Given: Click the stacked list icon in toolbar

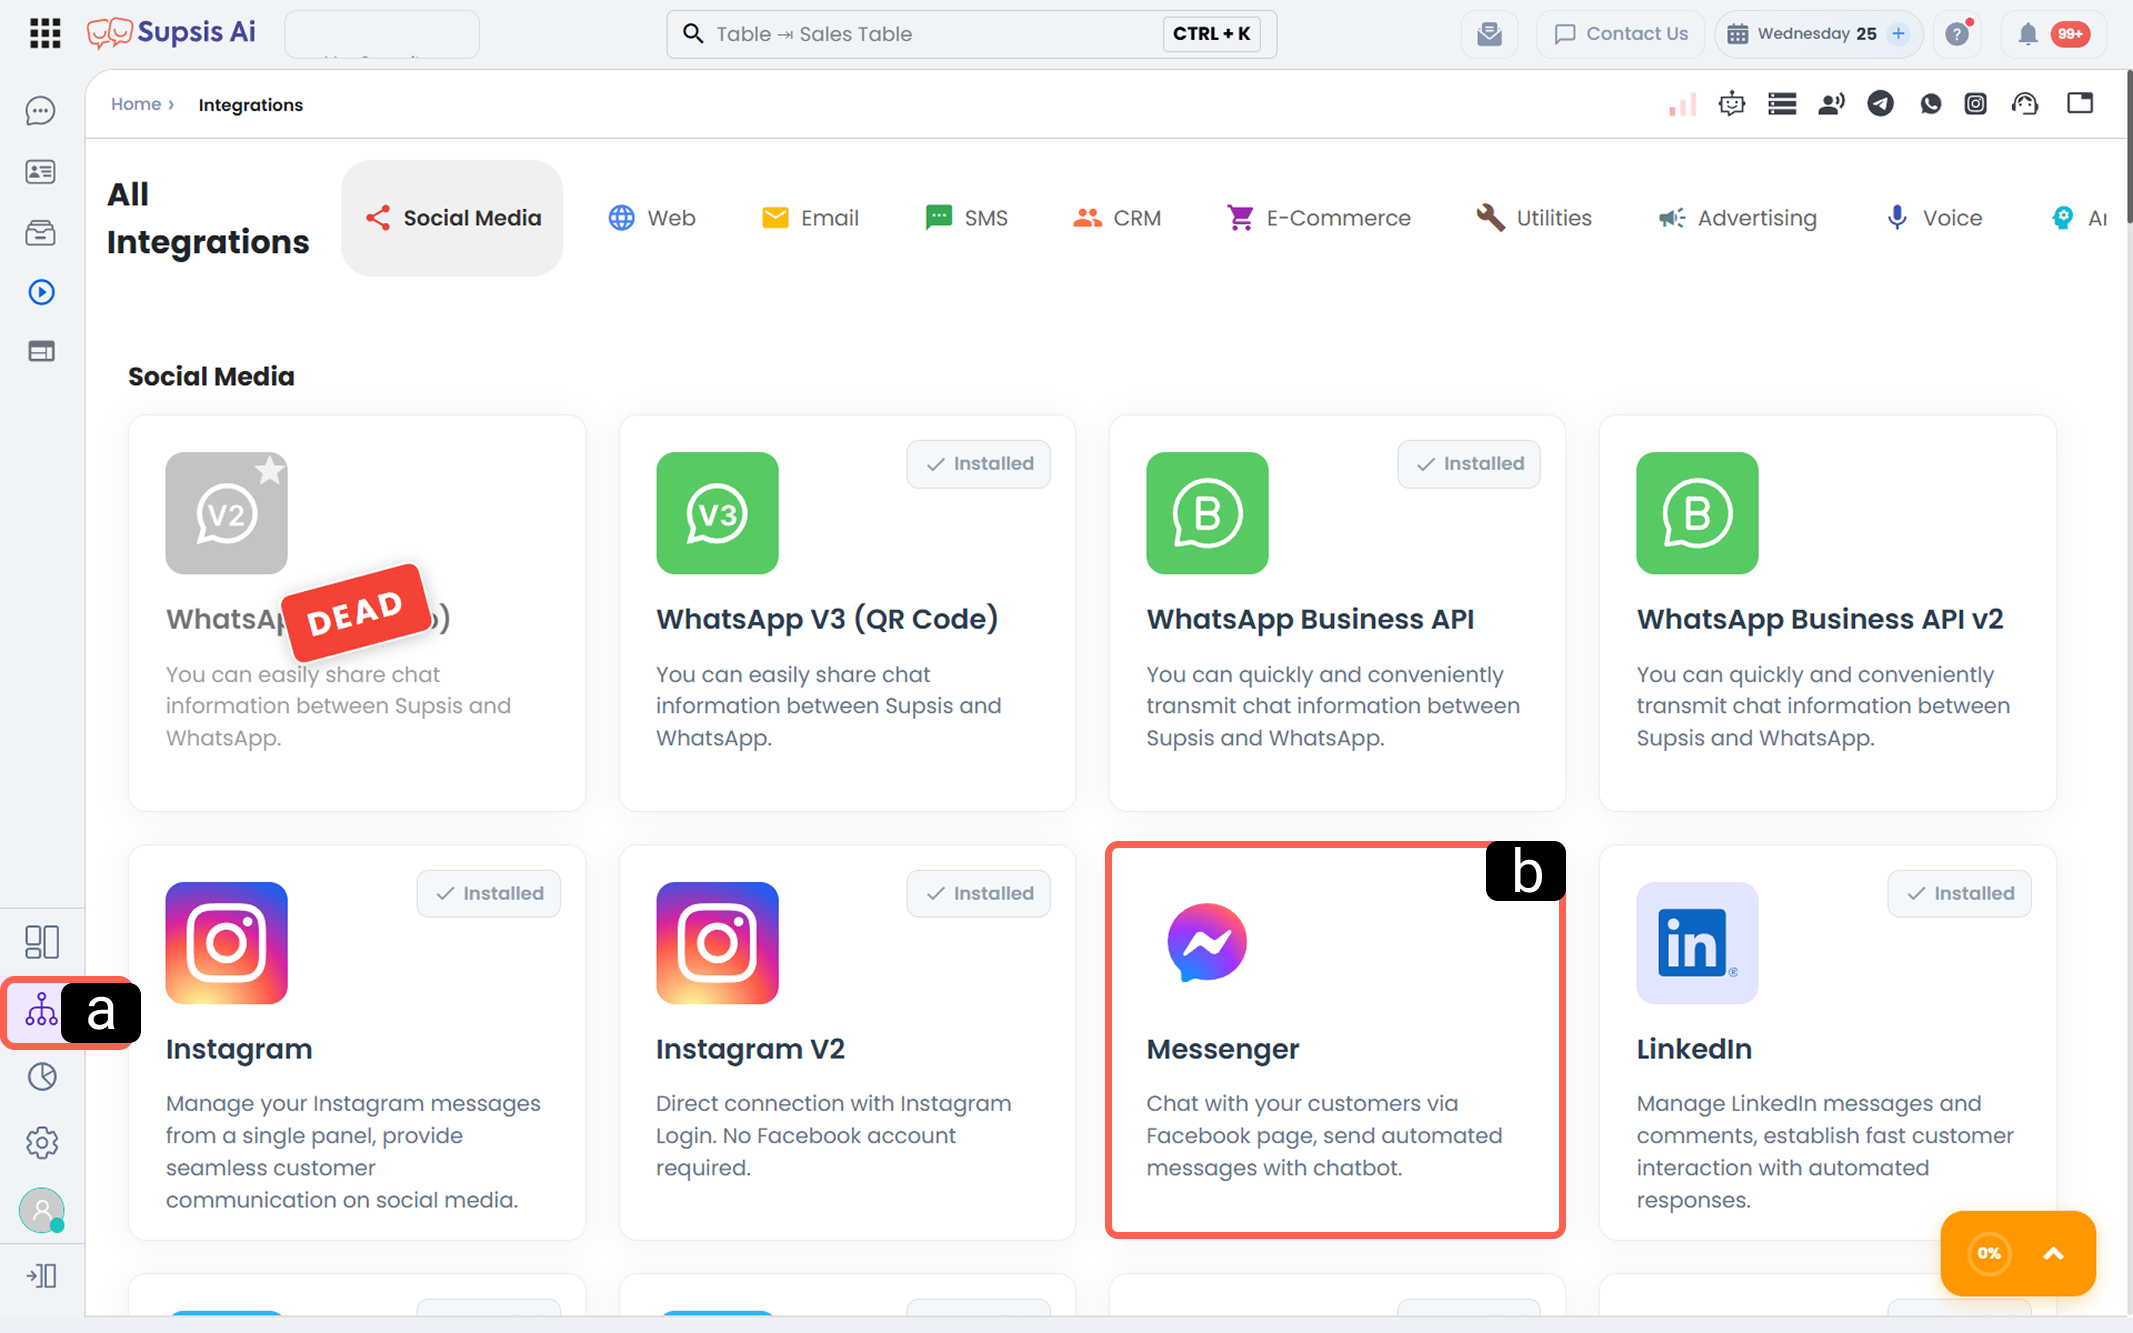Looking at the screenshot, I should (x=1782, y=104).
